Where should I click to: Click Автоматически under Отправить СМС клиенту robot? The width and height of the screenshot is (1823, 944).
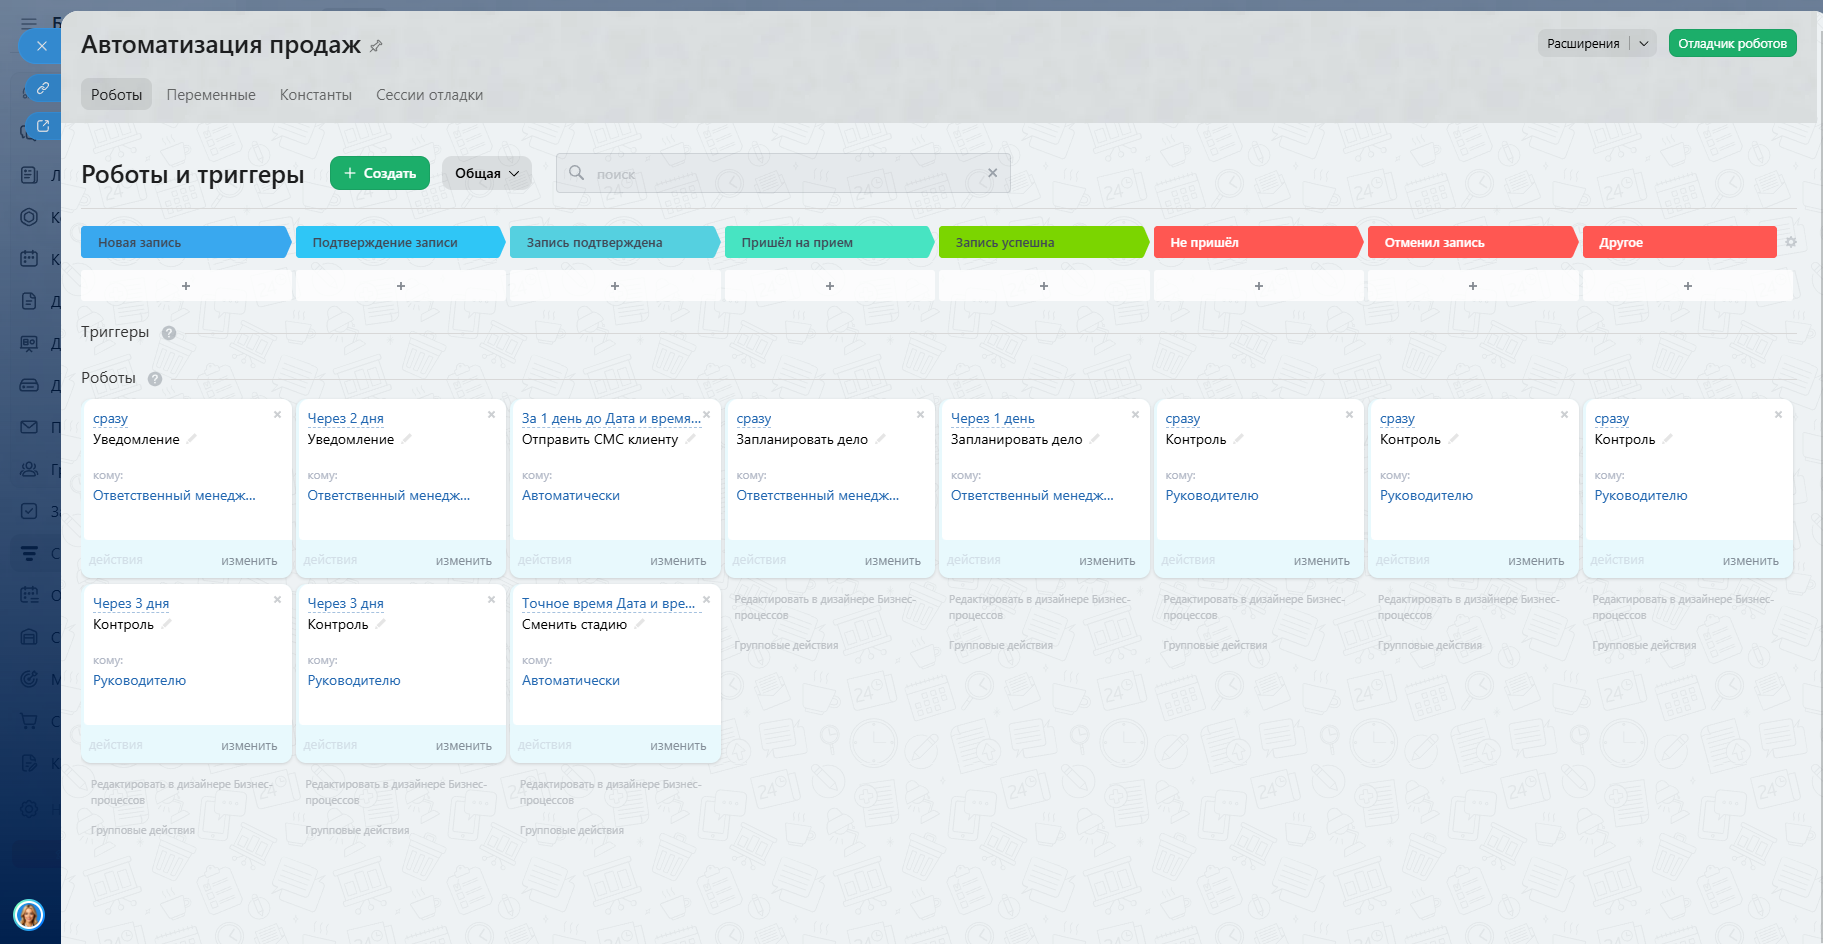pos(571,495)
